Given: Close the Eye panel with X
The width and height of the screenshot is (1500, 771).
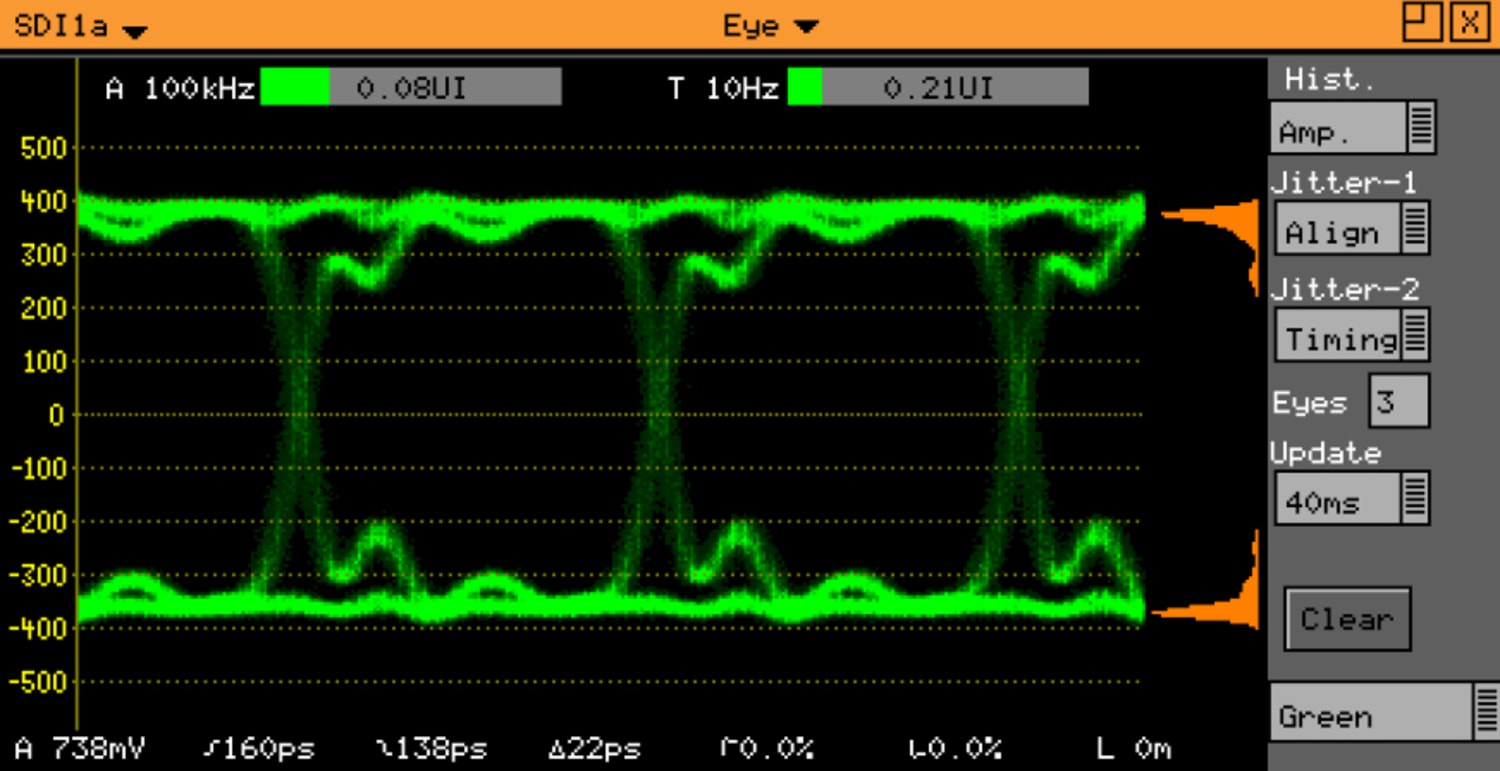Looking at the screenshot, I should 1469,22.
